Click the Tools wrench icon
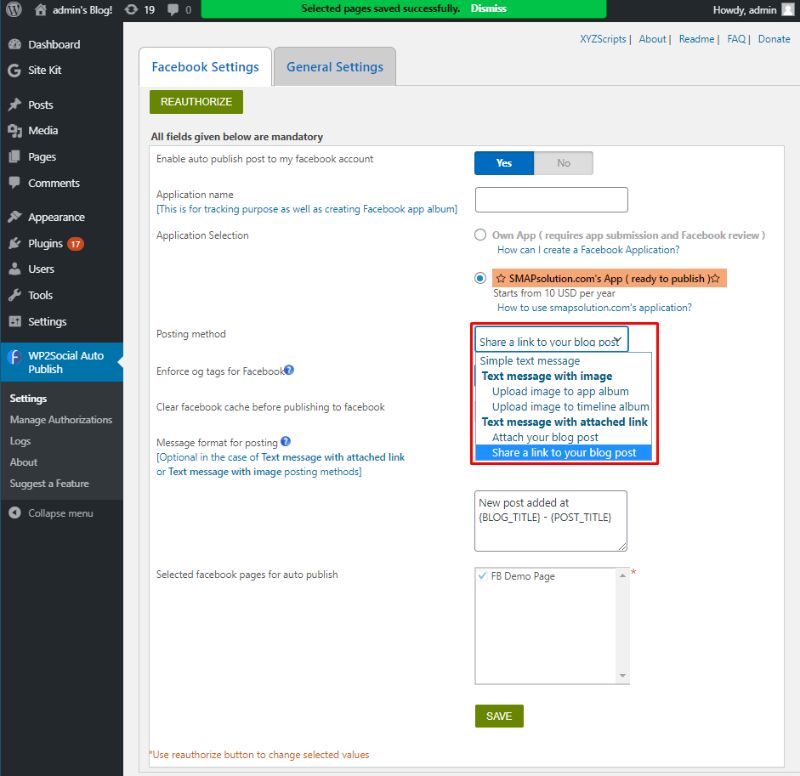Screen dimensions: 800x776 [x=15, y=295]
